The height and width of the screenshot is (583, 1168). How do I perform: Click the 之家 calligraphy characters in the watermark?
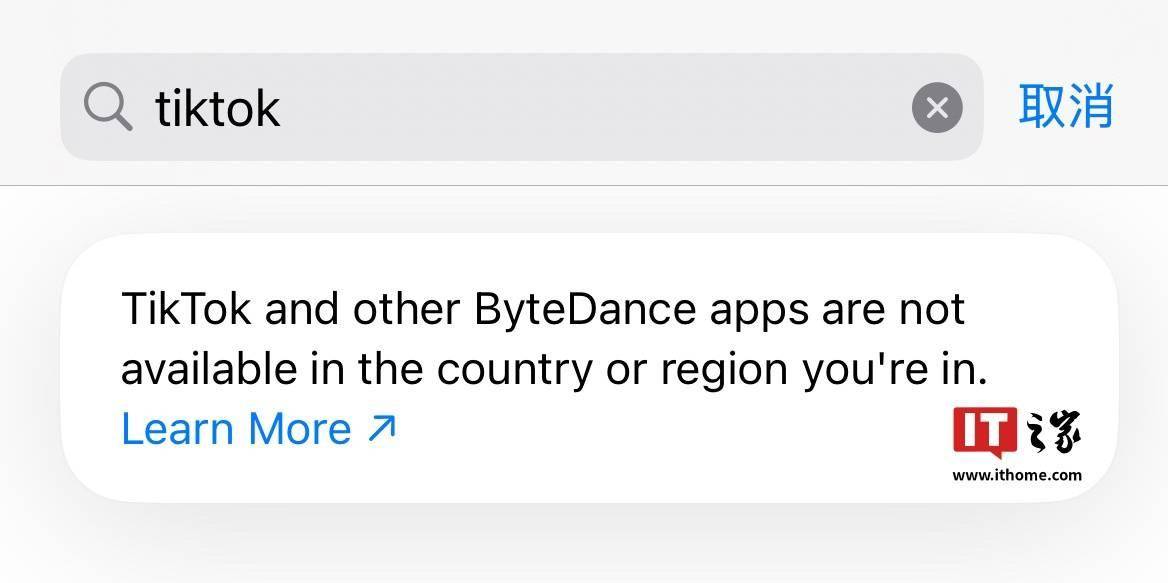pyautogui.click(x=1053, y=433)
